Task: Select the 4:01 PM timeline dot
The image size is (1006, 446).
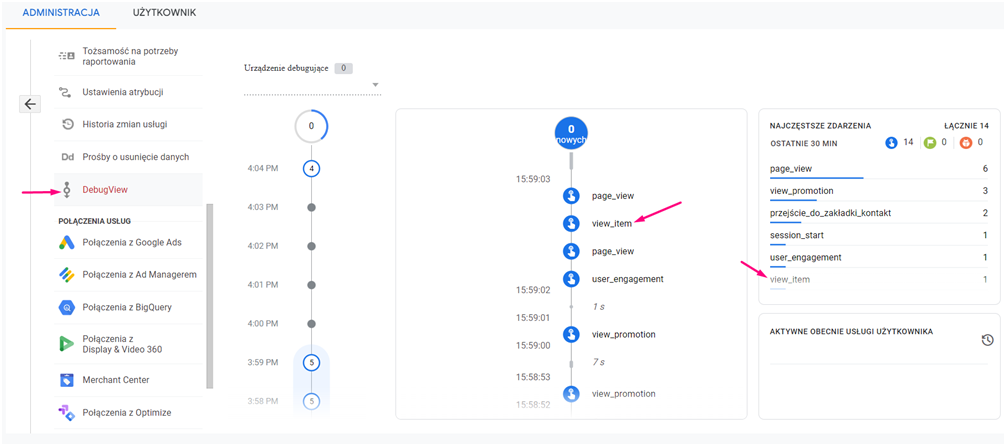Action: point(311,285)
